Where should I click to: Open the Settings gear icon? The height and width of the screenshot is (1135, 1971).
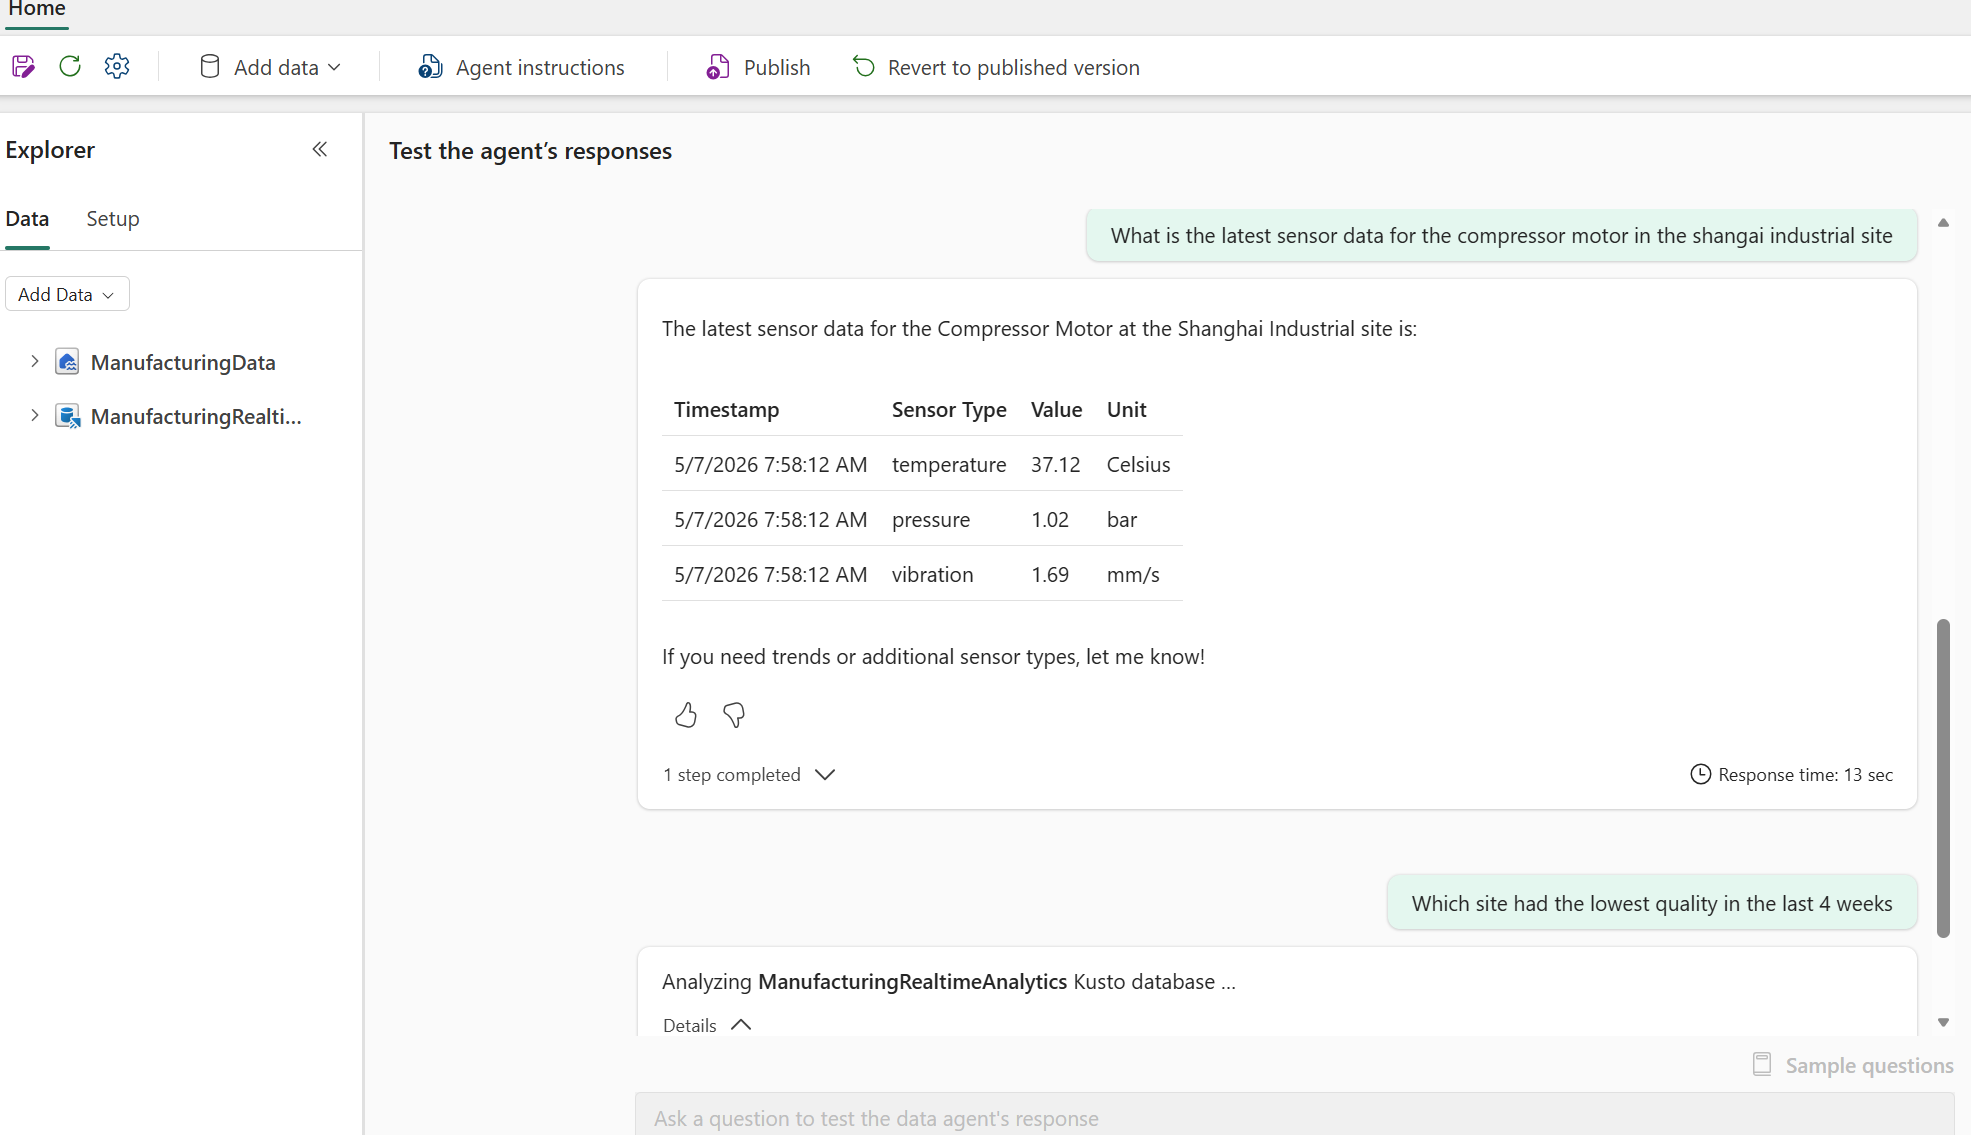[117, 67]
